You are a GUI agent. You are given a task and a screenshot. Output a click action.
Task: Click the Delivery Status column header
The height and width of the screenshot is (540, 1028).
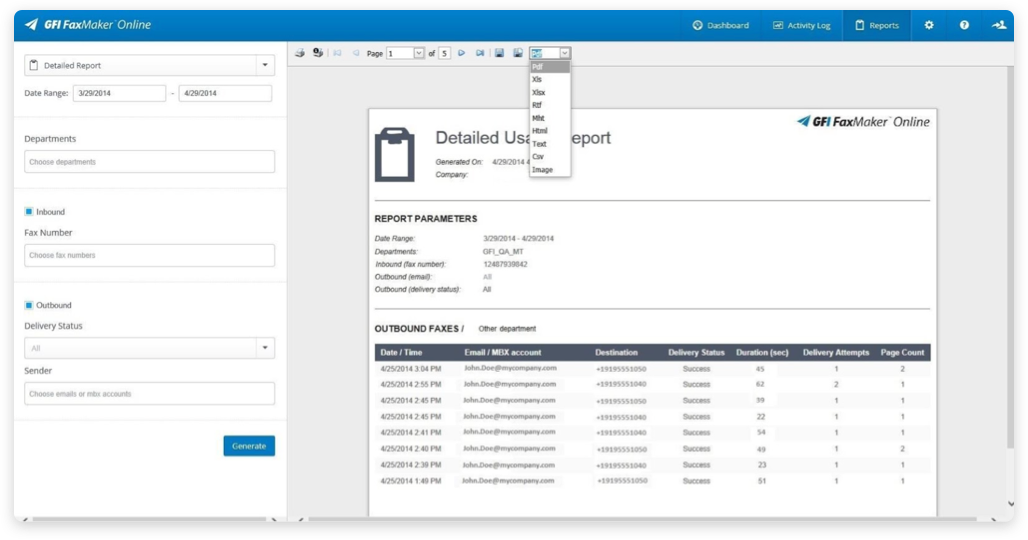click(x=696, y=353)
